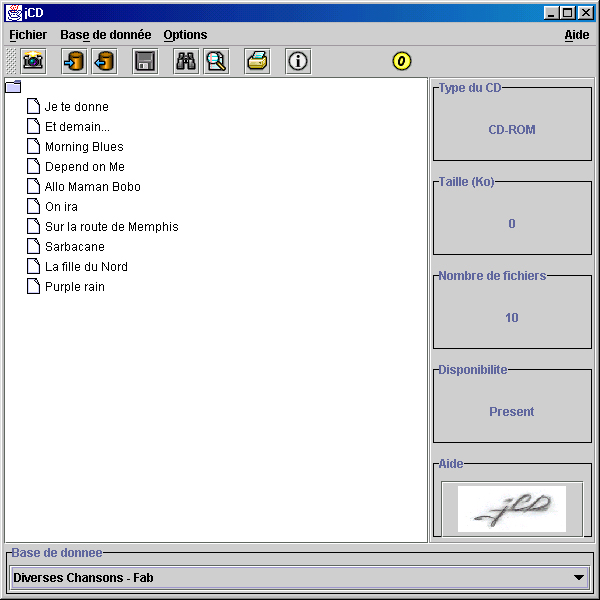Image resolution: width=600 pixels, height=600 pixels.
Task: Click the jCD logo image in Aide panel
Action: [x=511, y=508]
